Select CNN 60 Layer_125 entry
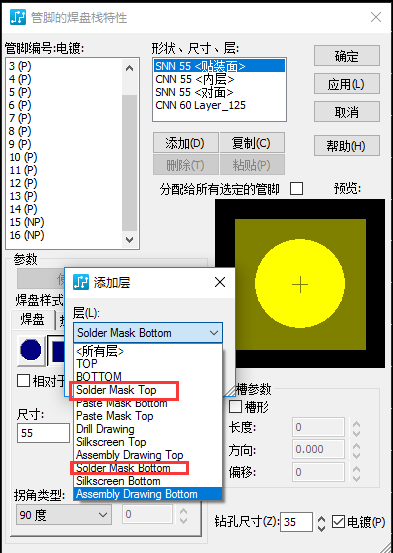The width and height of the screenshot is (393, 553). 219,105
